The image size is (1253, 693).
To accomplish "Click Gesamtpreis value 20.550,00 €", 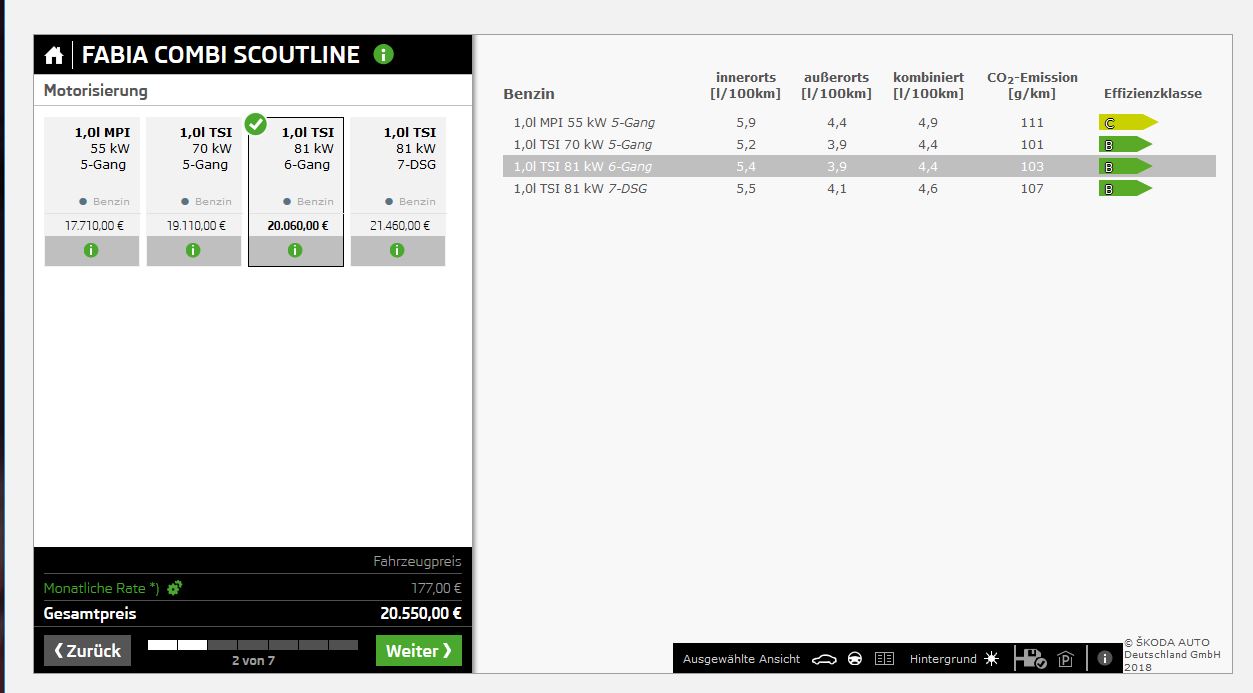I will tap(421, 614).
